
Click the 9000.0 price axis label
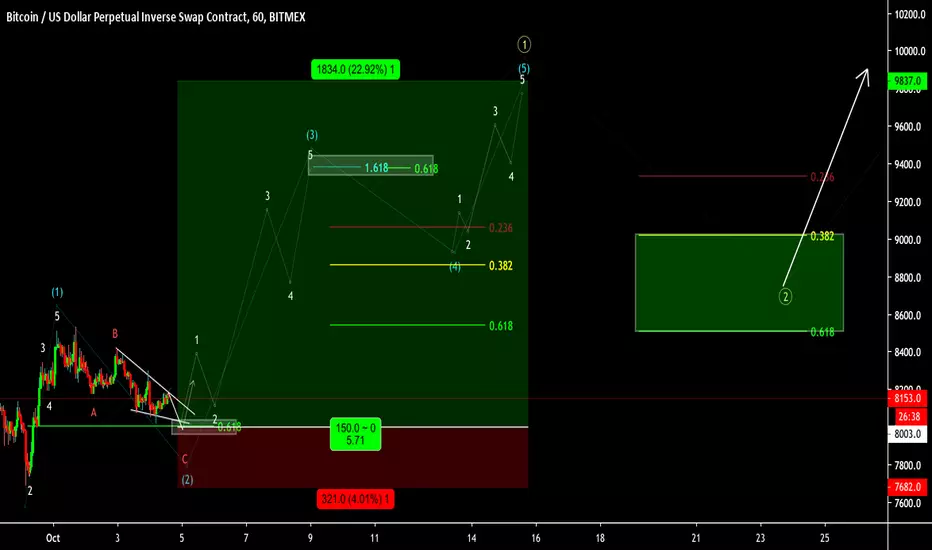click(909, 240)
